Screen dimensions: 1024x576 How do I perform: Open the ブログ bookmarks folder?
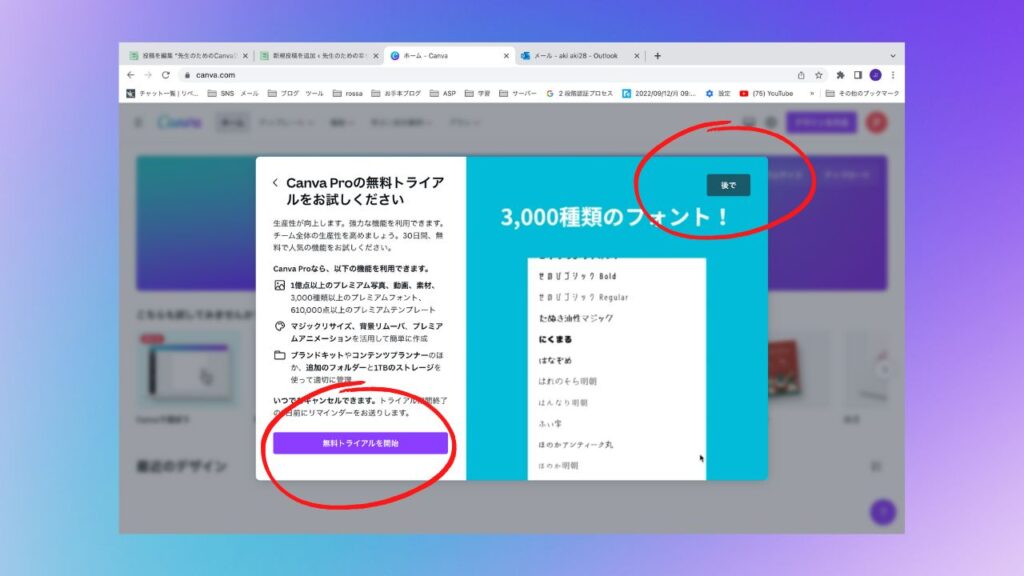pyautogui.click(x=283, y=93)
